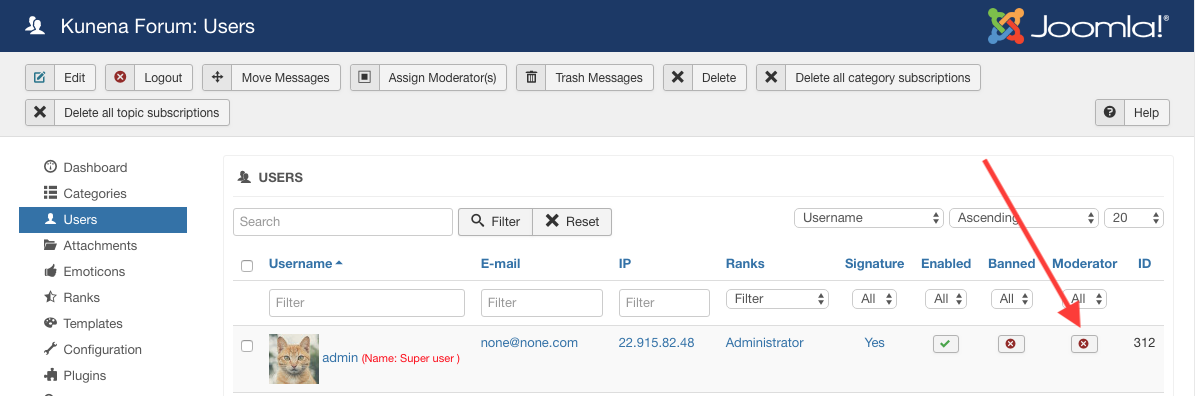
Task: Open the admin username link
Action: 340,357
